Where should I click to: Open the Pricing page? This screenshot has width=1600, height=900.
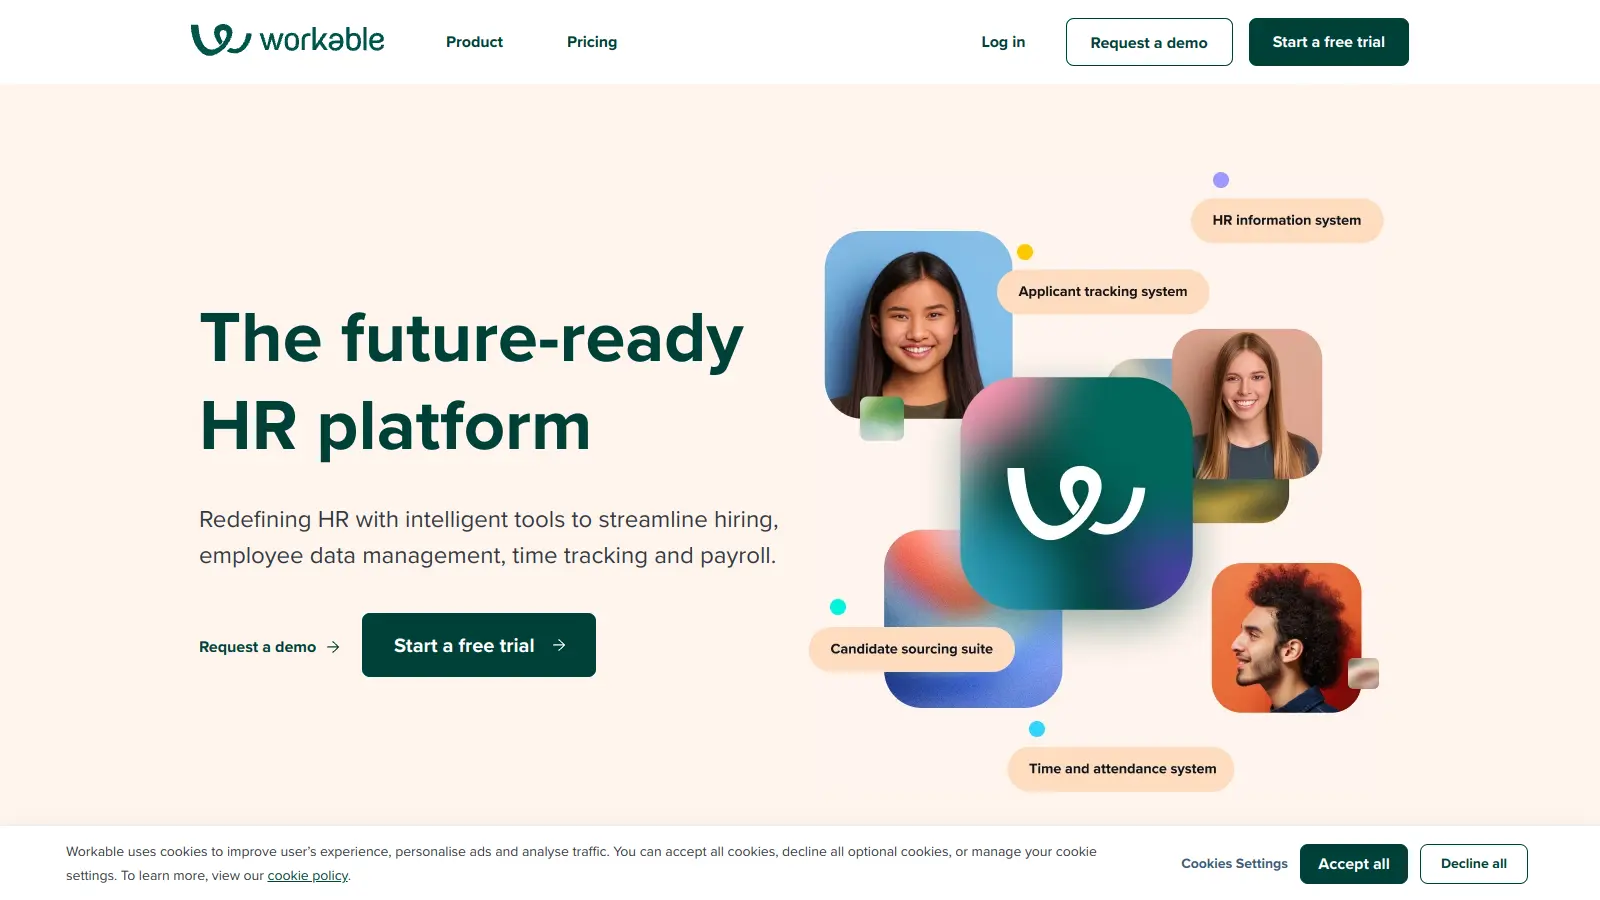point(592,42)
